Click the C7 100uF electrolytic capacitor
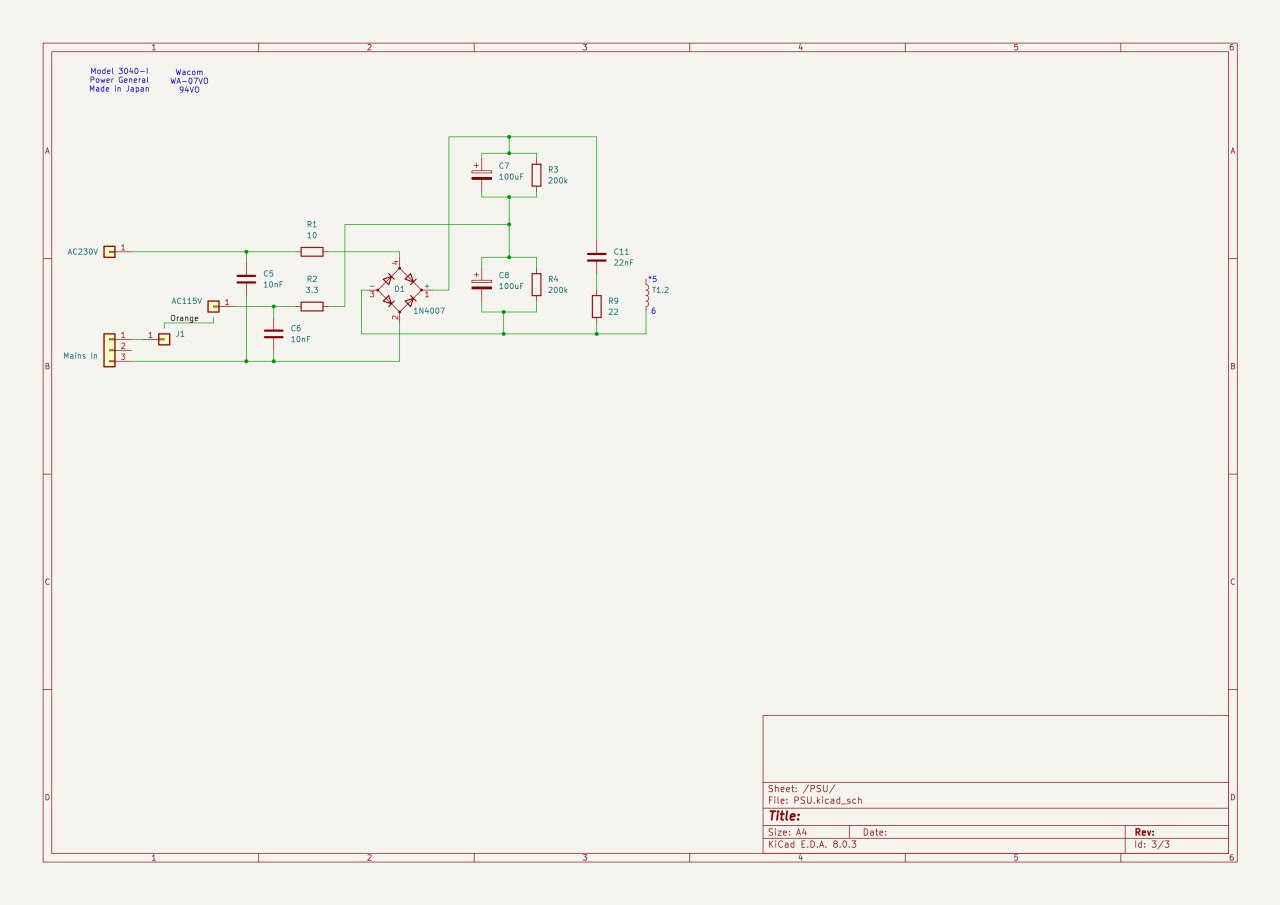 pyautogui.click(x=482, y=174)
